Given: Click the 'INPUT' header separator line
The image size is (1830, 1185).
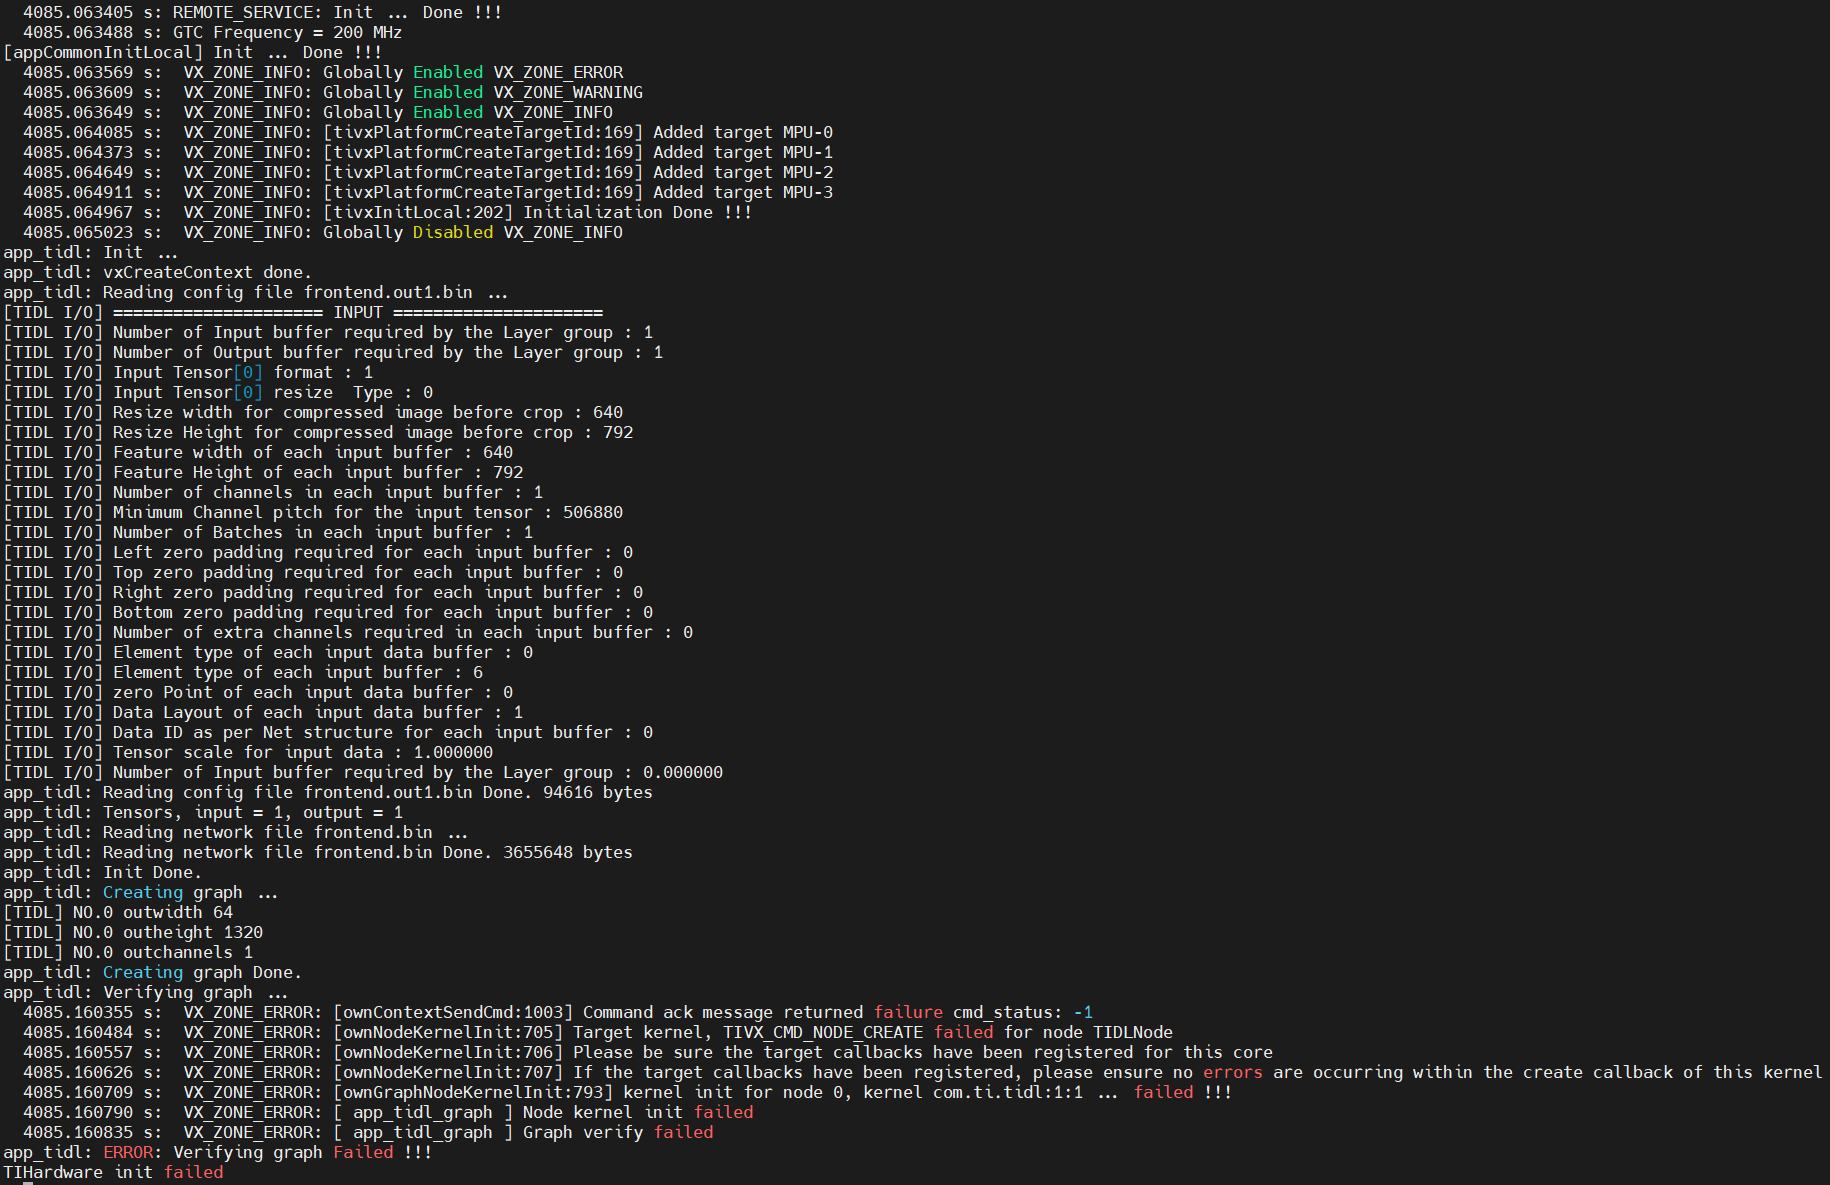Looking at the screenshot, I should [x=303, y=312].
